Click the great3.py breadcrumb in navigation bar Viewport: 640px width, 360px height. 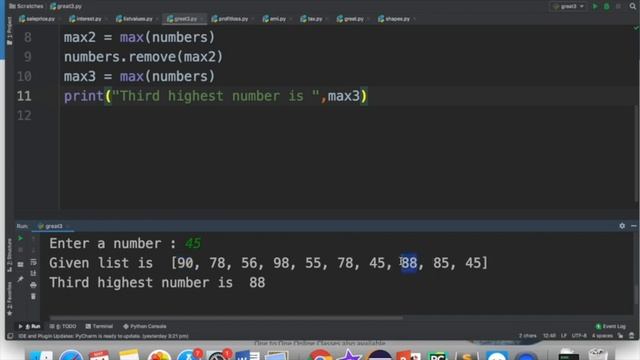click(66, 6)
